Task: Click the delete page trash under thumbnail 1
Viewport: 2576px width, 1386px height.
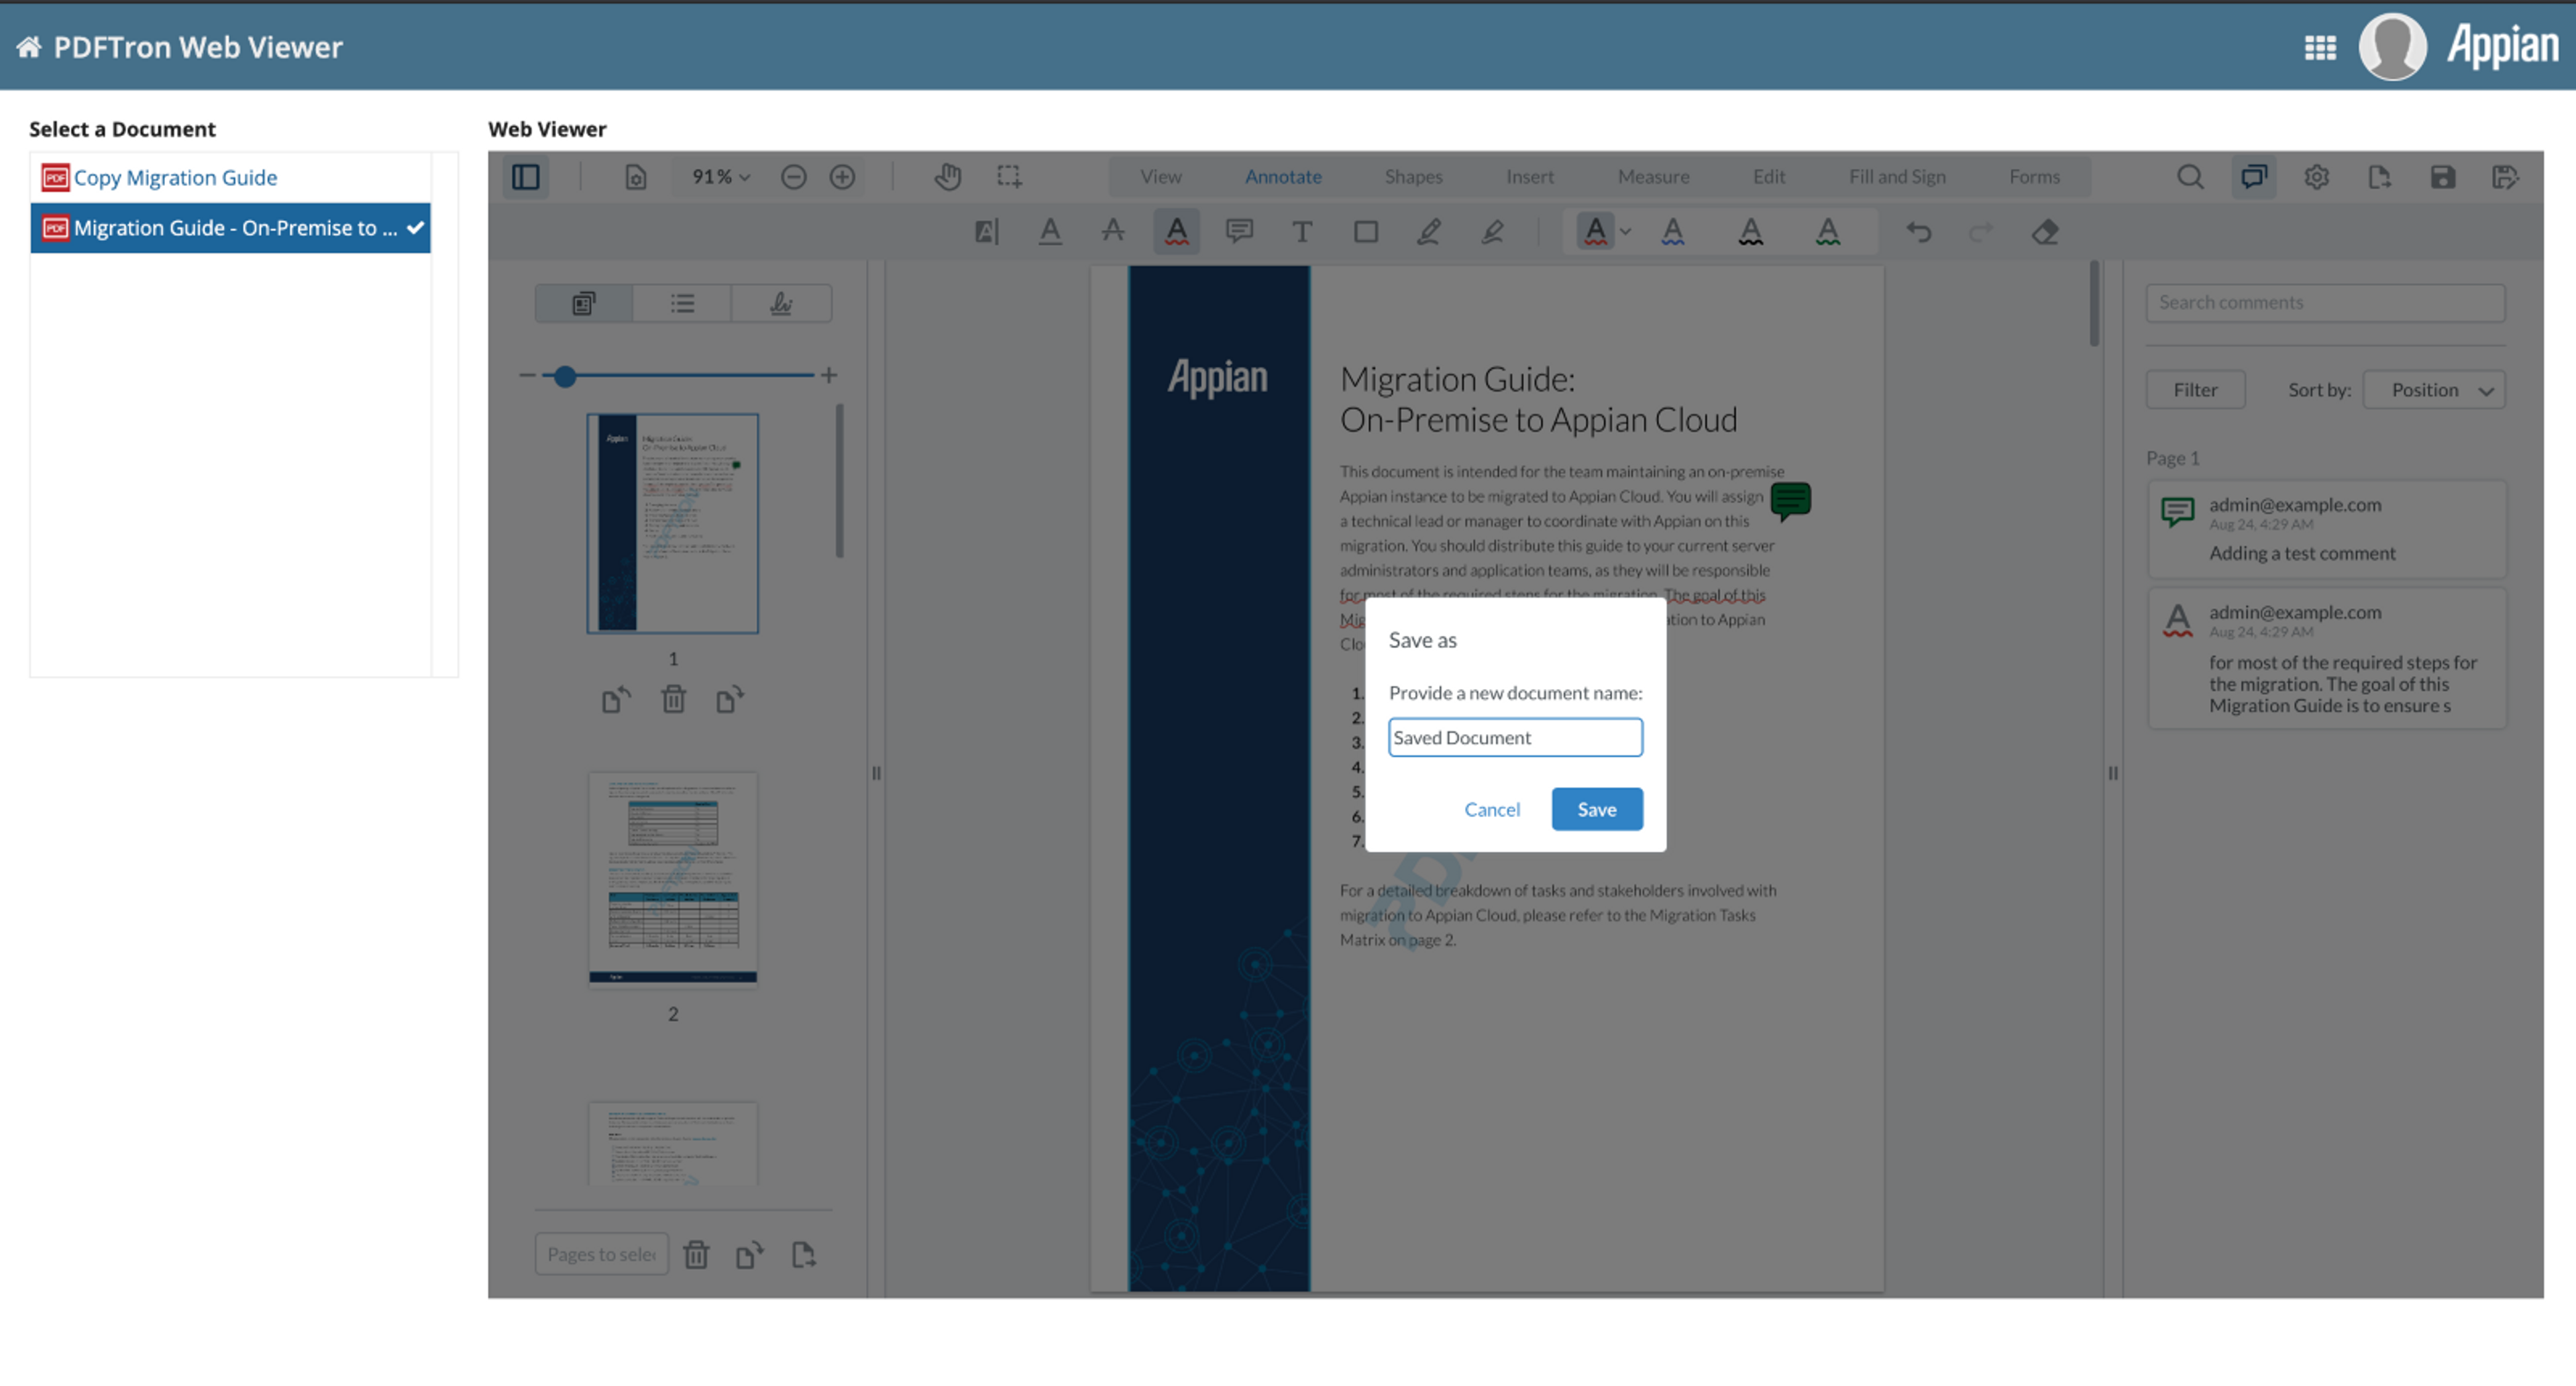Action: 673,699
